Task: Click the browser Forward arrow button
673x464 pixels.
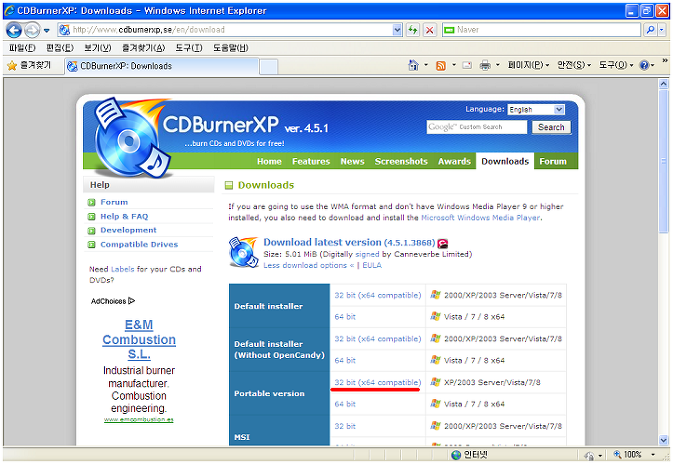Action: pyautogui.click(x=32, y=30)
